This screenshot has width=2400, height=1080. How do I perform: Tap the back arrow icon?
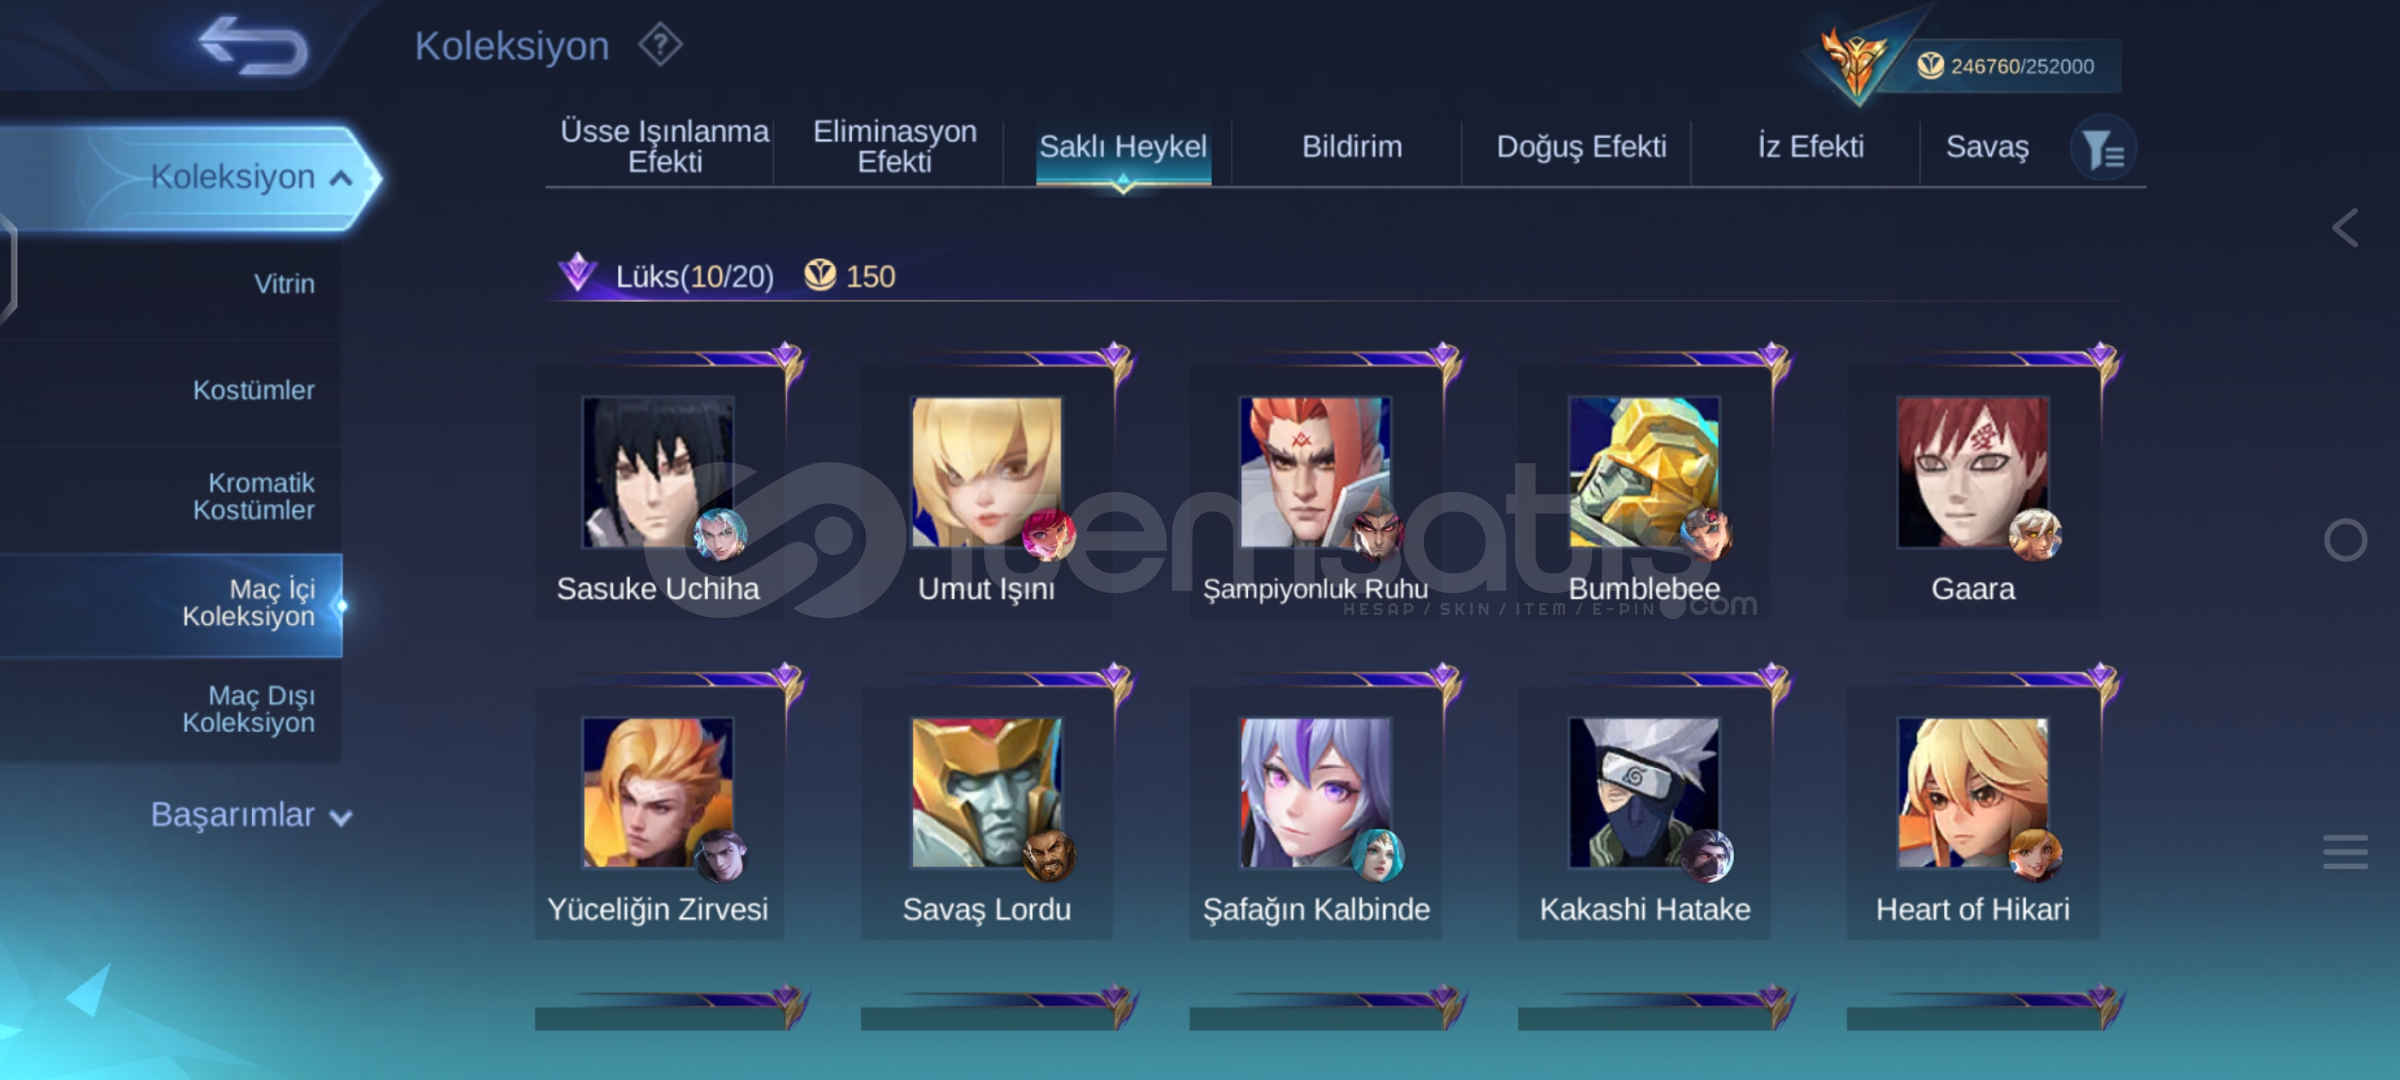[253, 46]
